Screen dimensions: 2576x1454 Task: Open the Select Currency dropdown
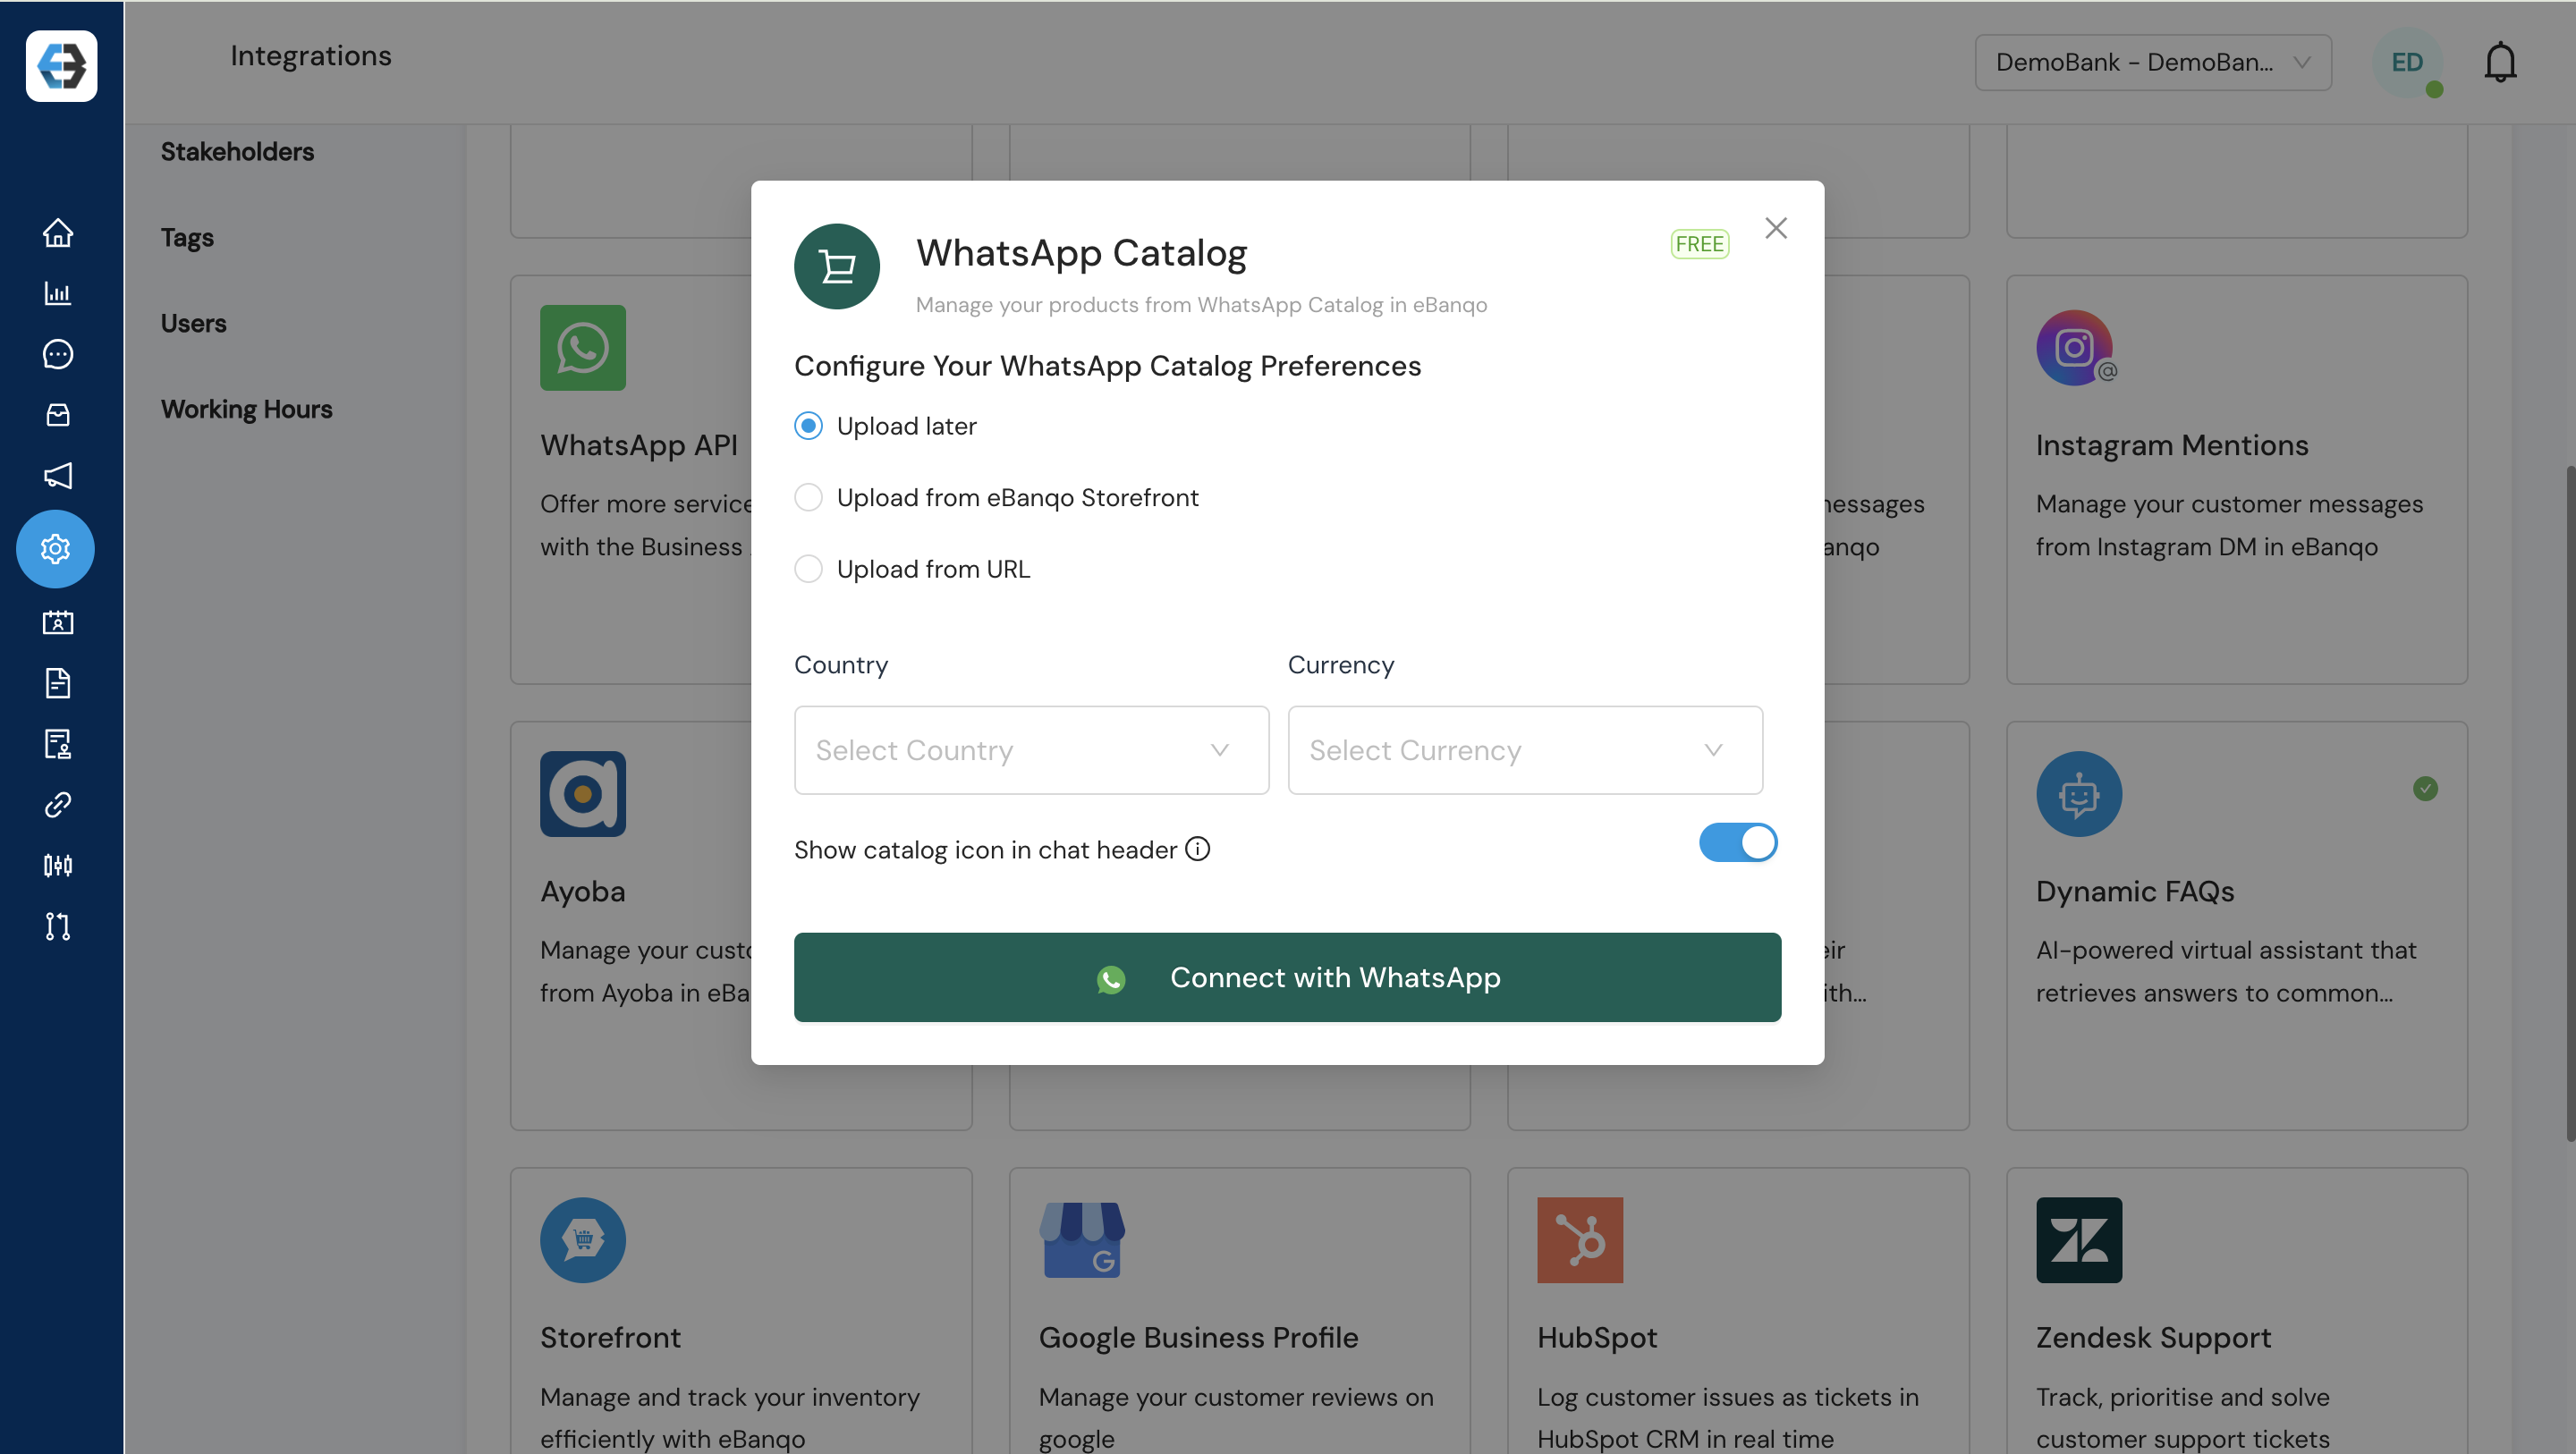coord(1525,750)
